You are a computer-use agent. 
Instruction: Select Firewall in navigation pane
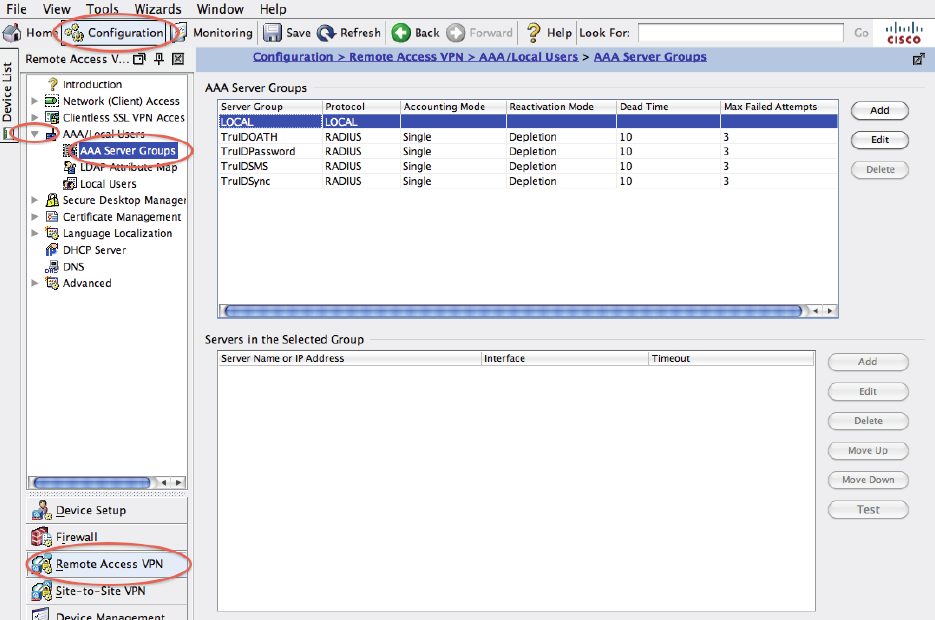click(42, 537)
